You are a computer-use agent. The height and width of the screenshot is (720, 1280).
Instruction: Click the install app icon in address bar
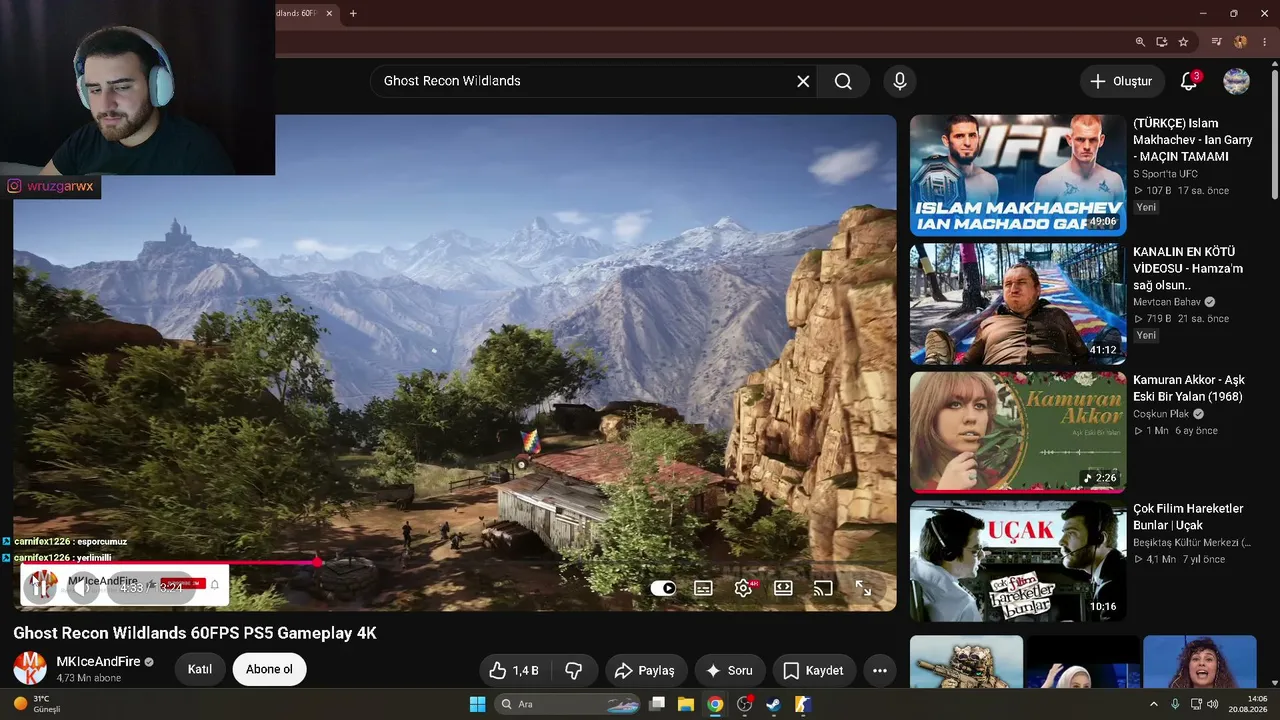click(x=1162, y=42)
